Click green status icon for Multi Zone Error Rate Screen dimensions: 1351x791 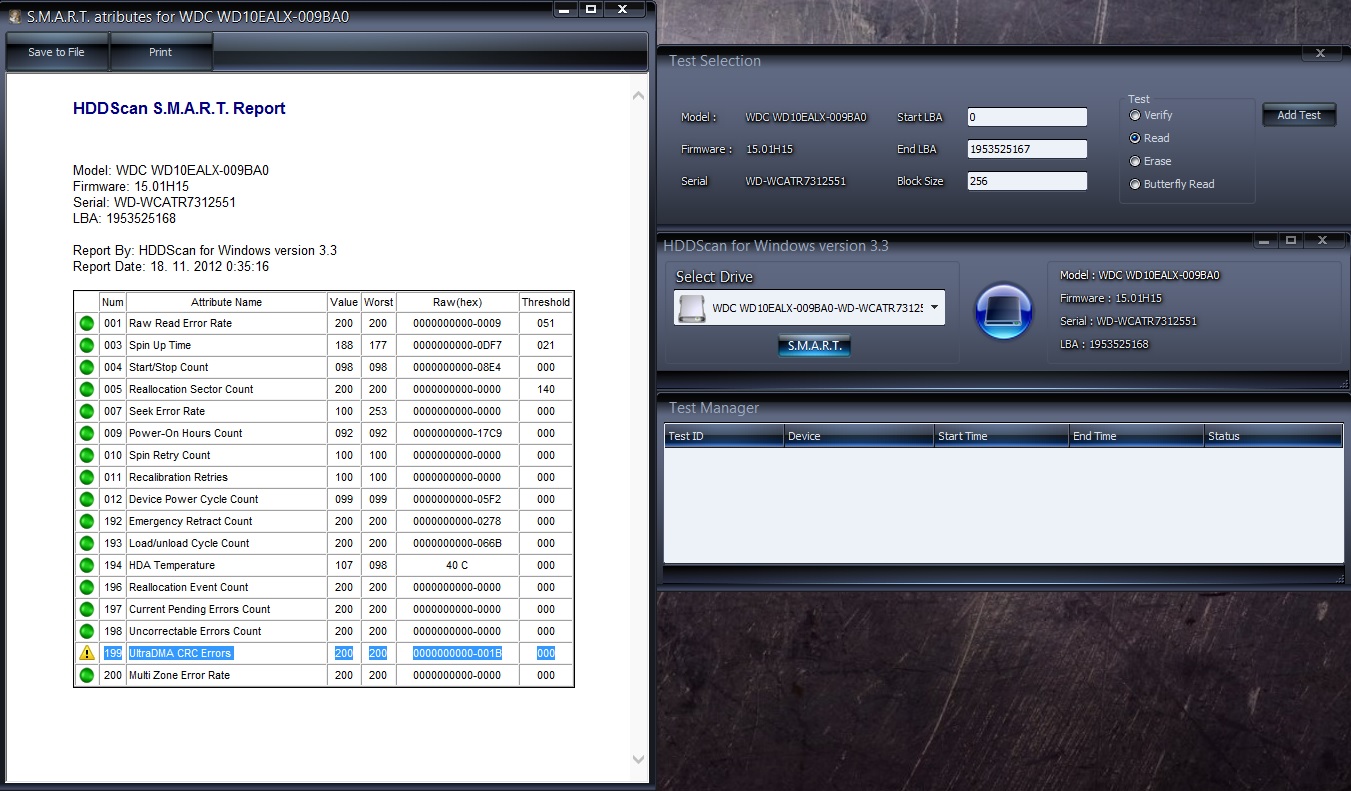(x=87, y=675)
